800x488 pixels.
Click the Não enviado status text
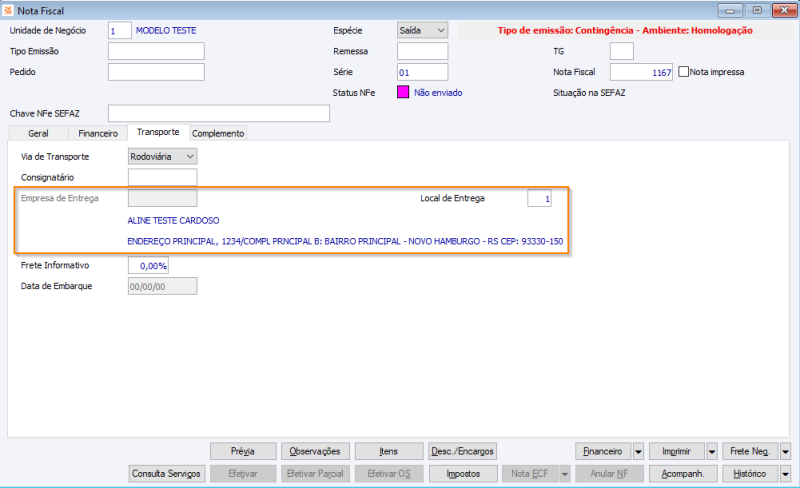coord(438,93)
